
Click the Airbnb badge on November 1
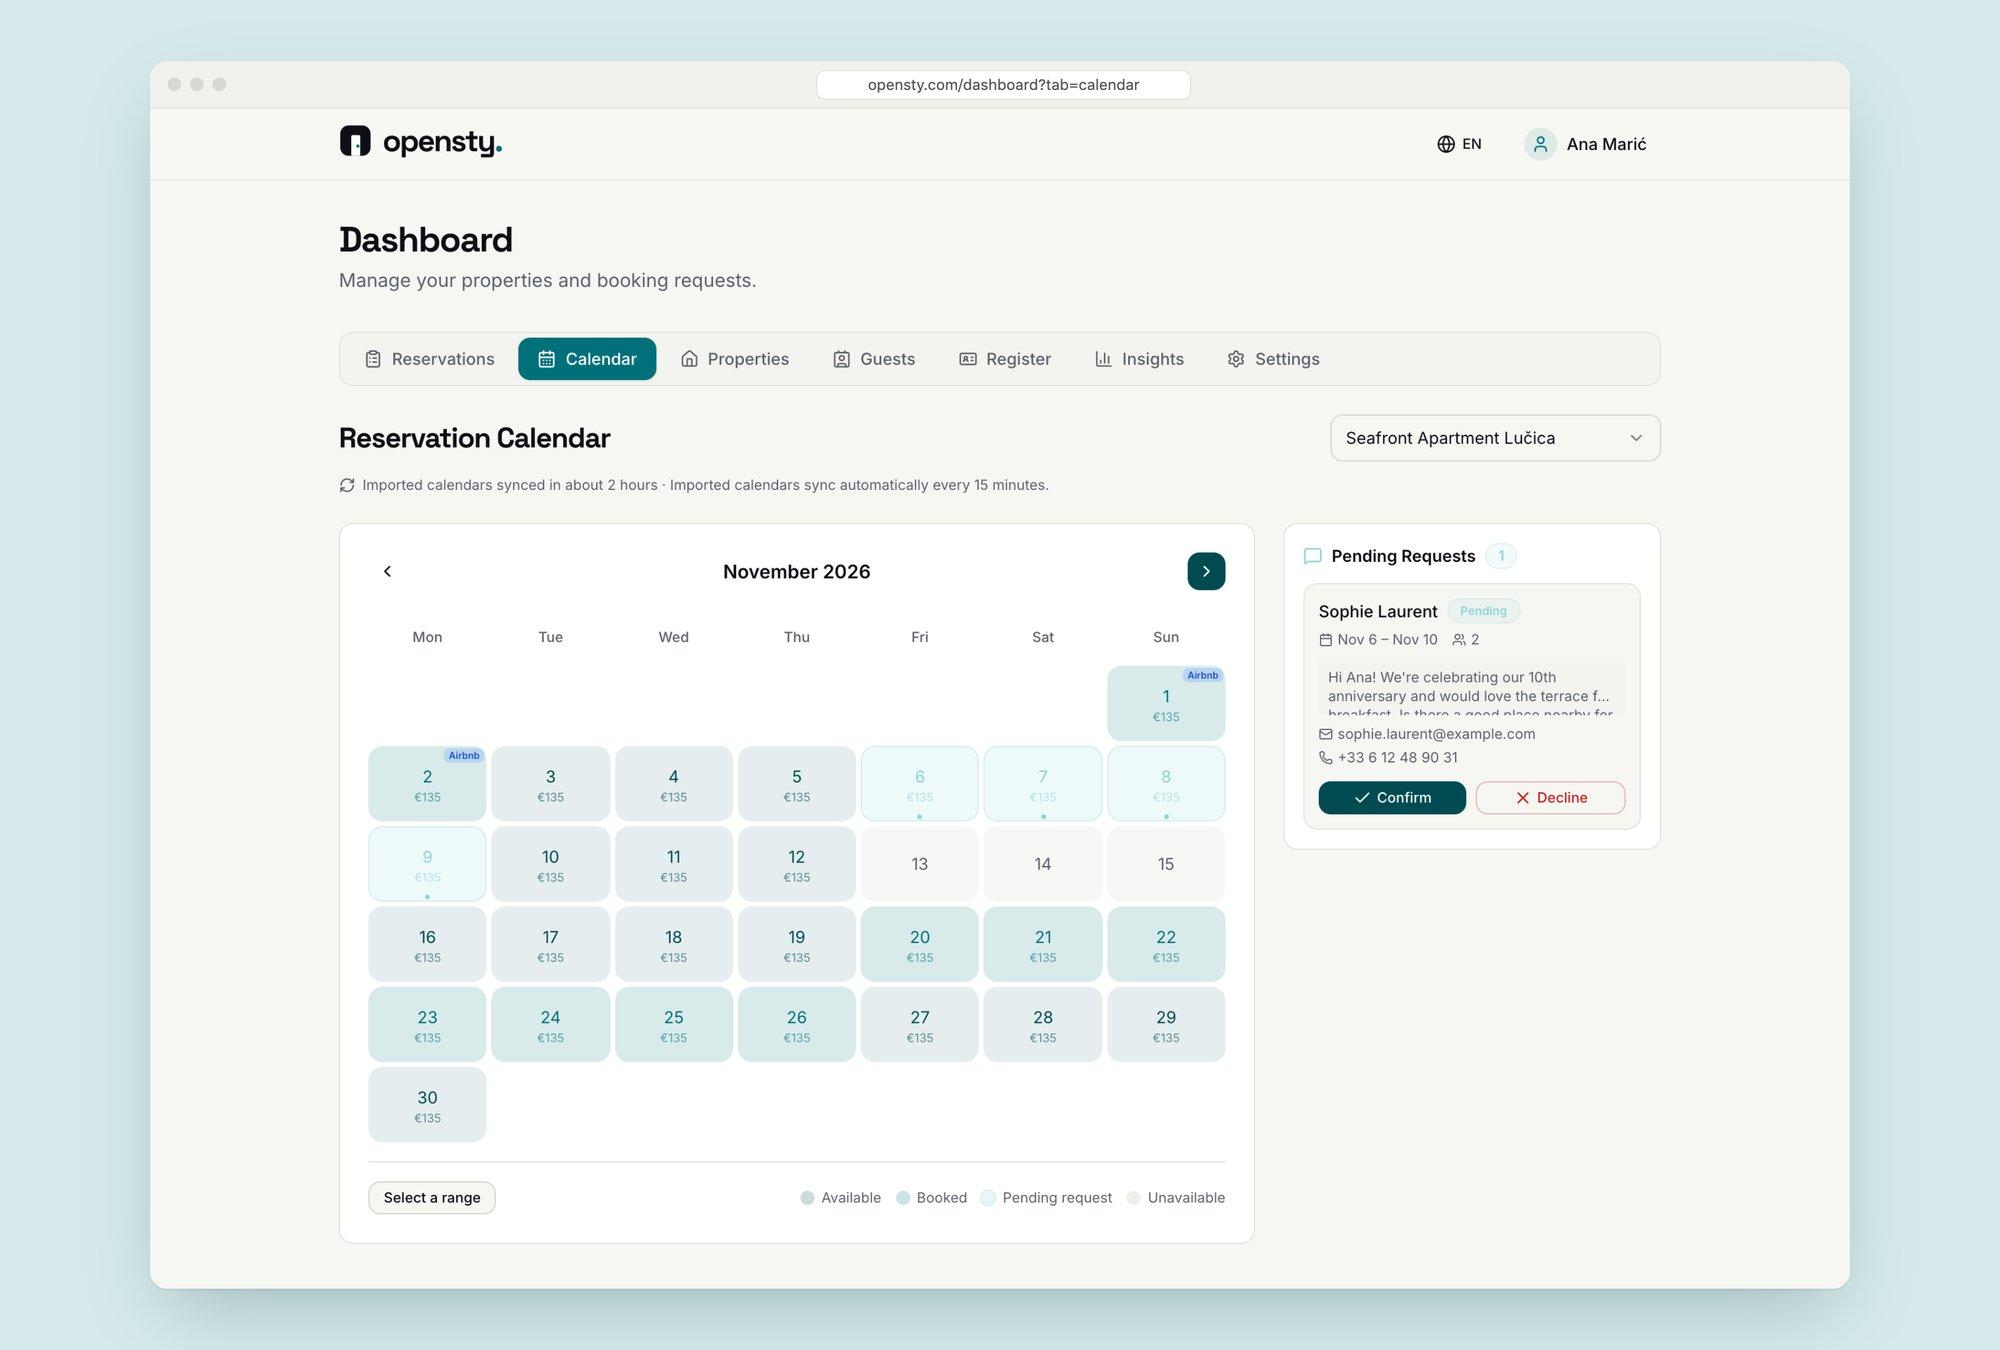(x=1202, y=675)
